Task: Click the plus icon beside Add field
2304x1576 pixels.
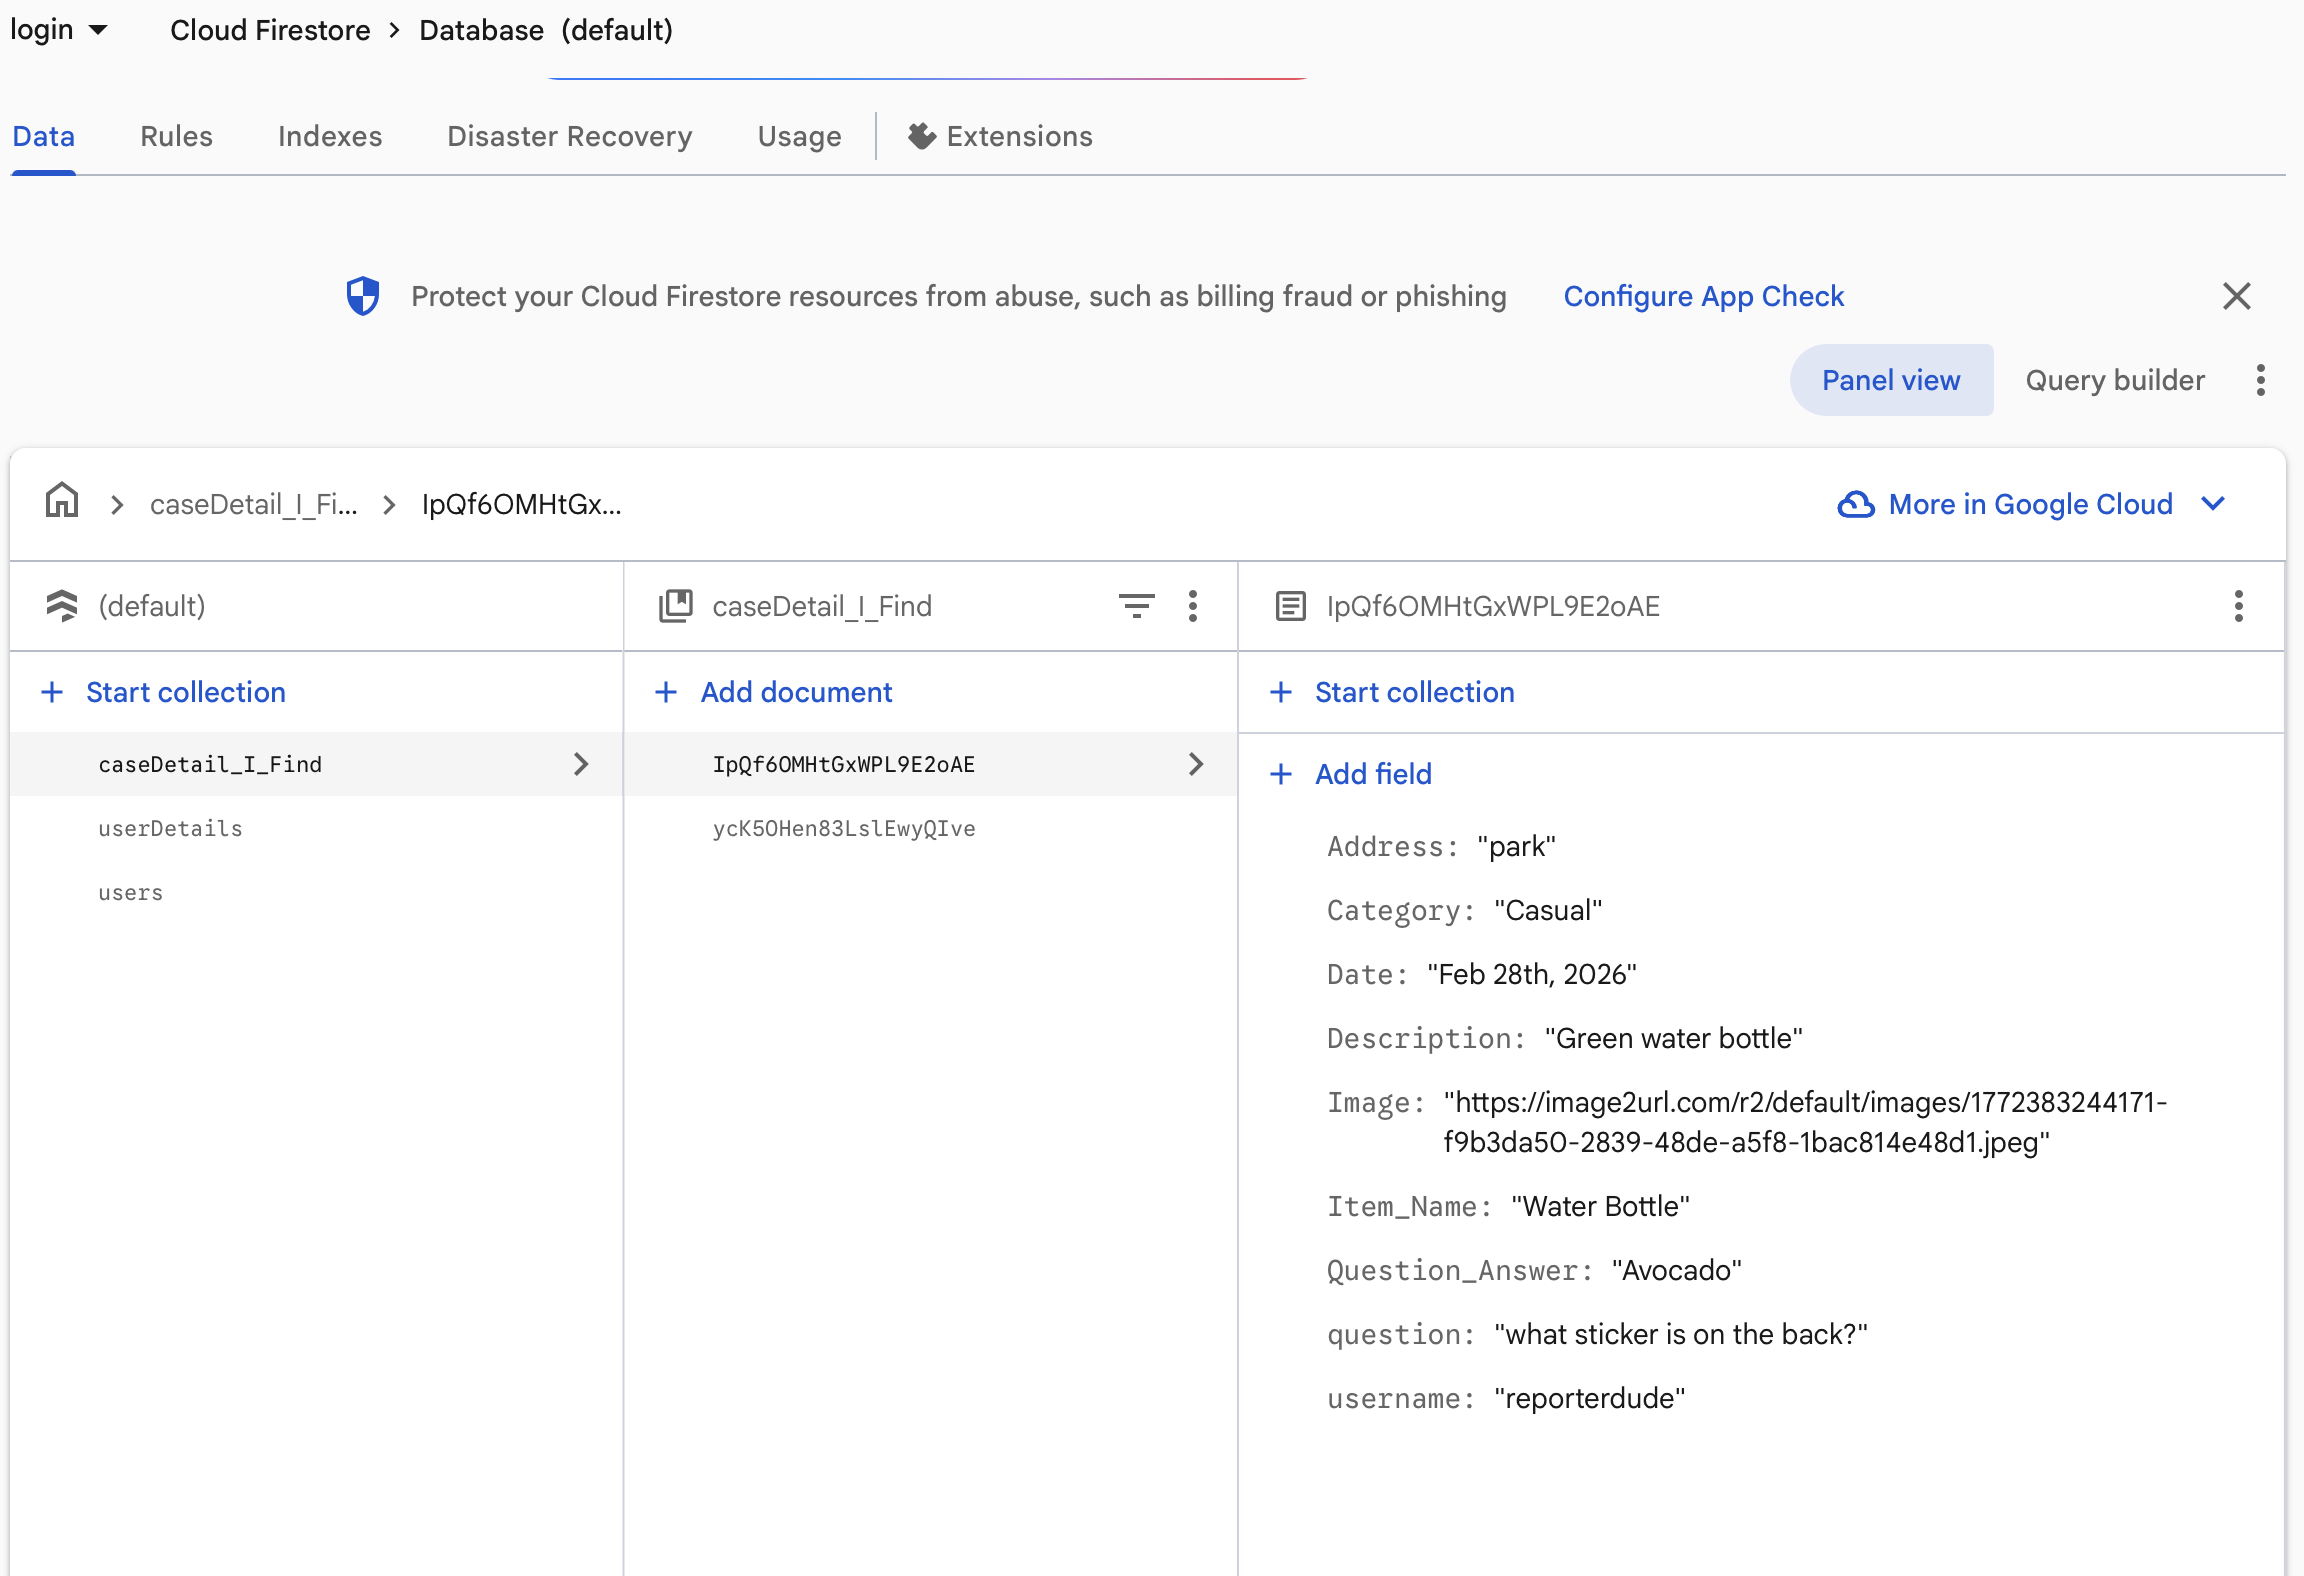Action: 1281,774
